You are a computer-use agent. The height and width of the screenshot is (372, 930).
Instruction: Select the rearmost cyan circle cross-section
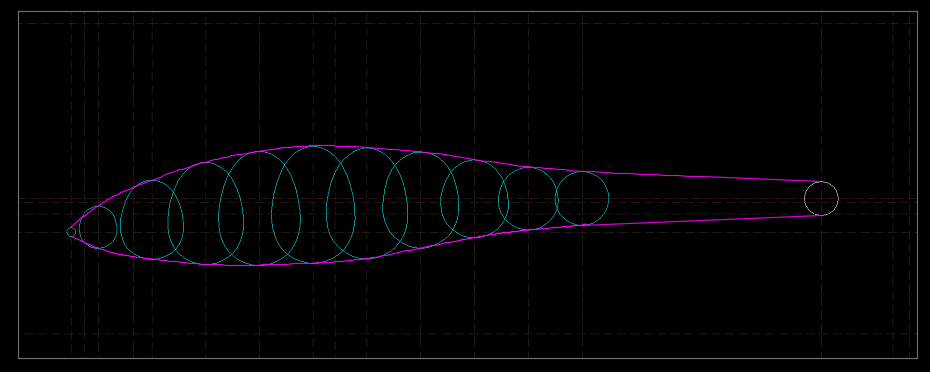pyautogui.click(x=582, y=199)
